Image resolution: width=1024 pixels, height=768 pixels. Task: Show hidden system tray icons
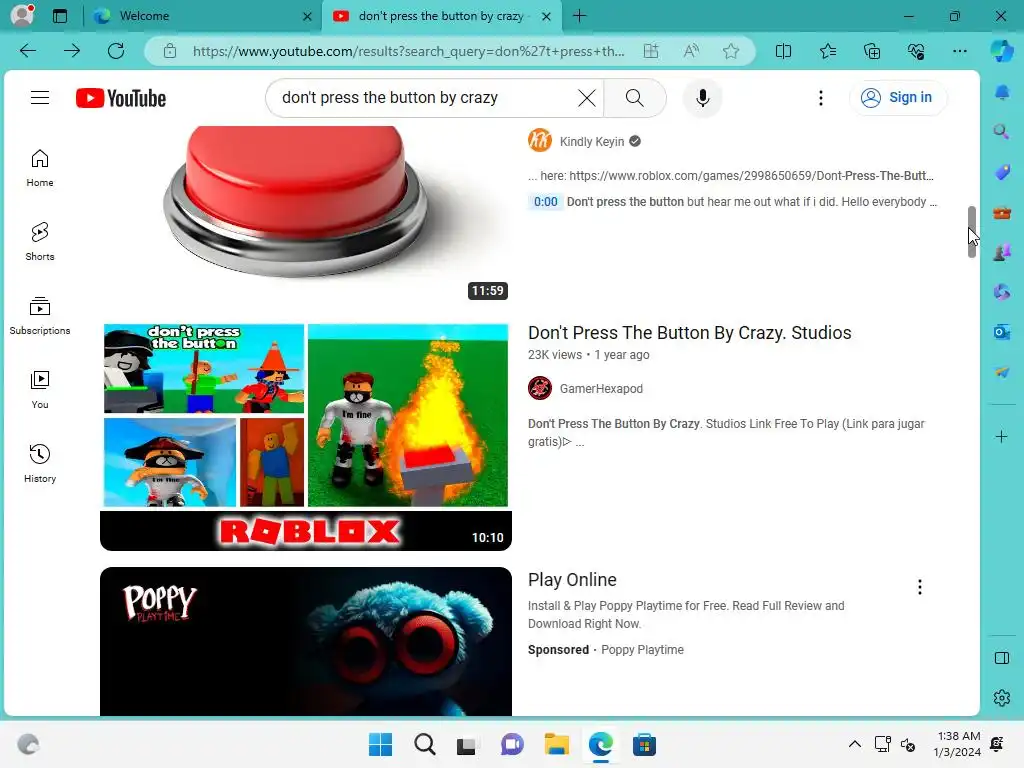click(854, 744)
